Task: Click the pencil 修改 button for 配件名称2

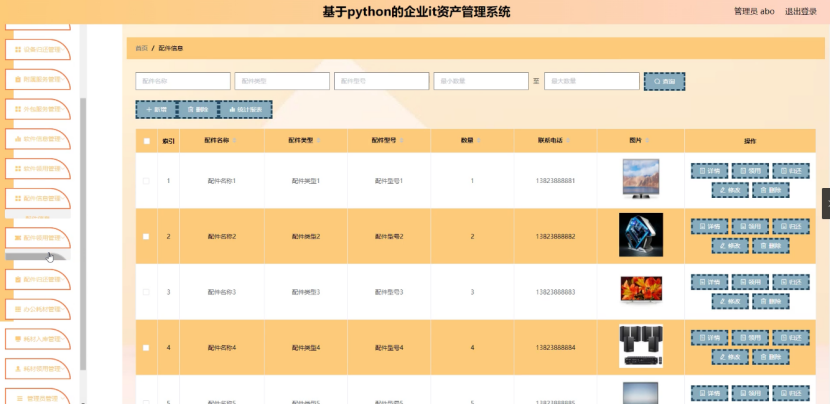Action: (730, 246)
